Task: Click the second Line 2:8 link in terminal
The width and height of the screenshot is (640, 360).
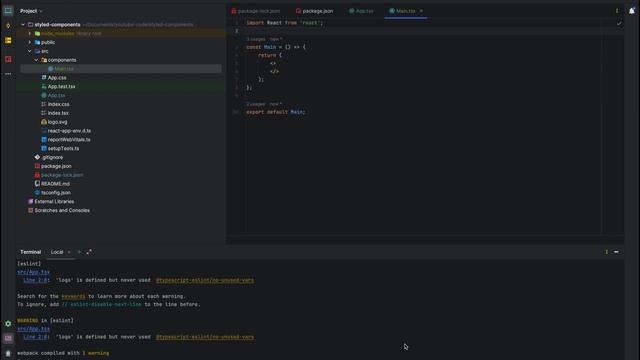Action: click(x=36, y=337)
